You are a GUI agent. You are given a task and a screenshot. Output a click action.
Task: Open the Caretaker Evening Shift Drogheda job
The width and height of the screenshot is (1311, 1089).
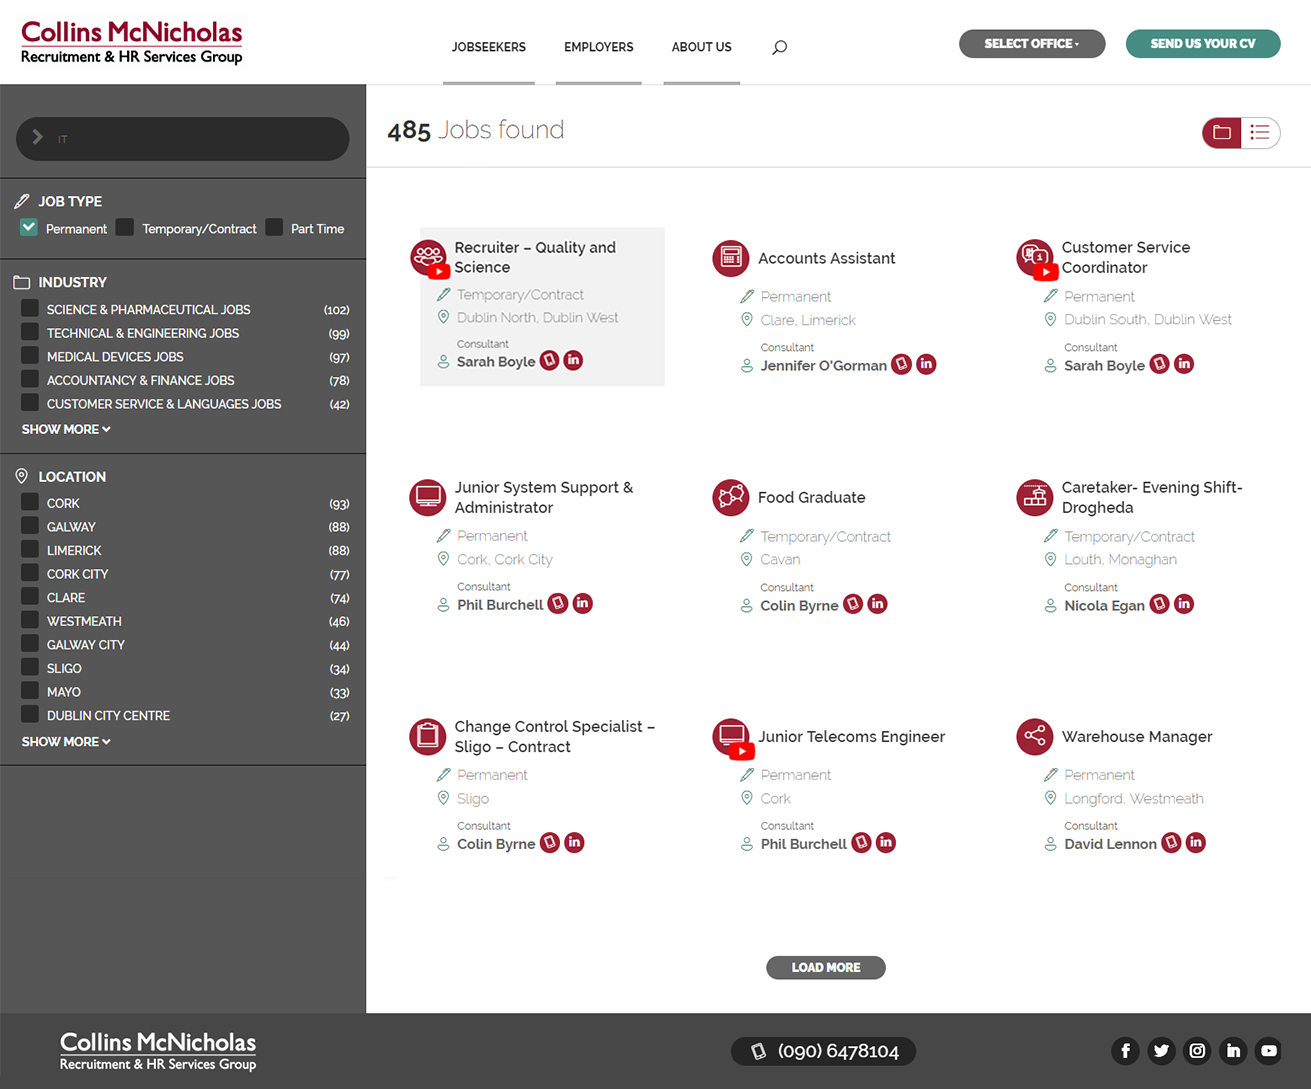[1152, 497]
